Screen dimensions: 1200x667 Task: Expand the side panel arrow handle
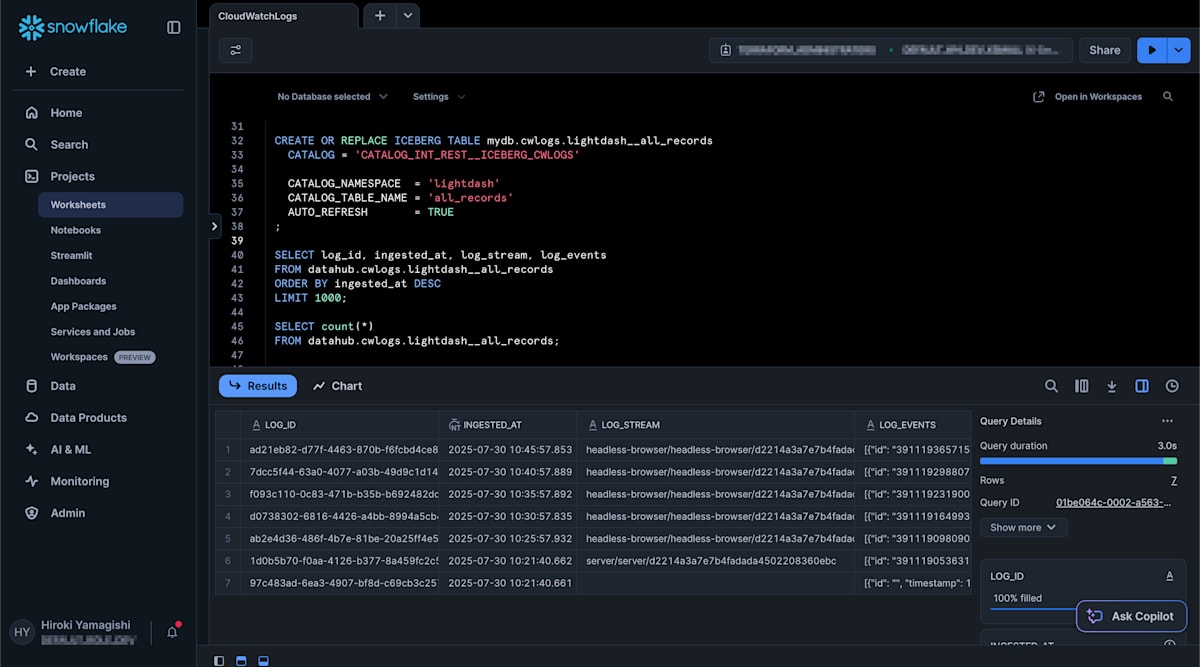point(214,227)
